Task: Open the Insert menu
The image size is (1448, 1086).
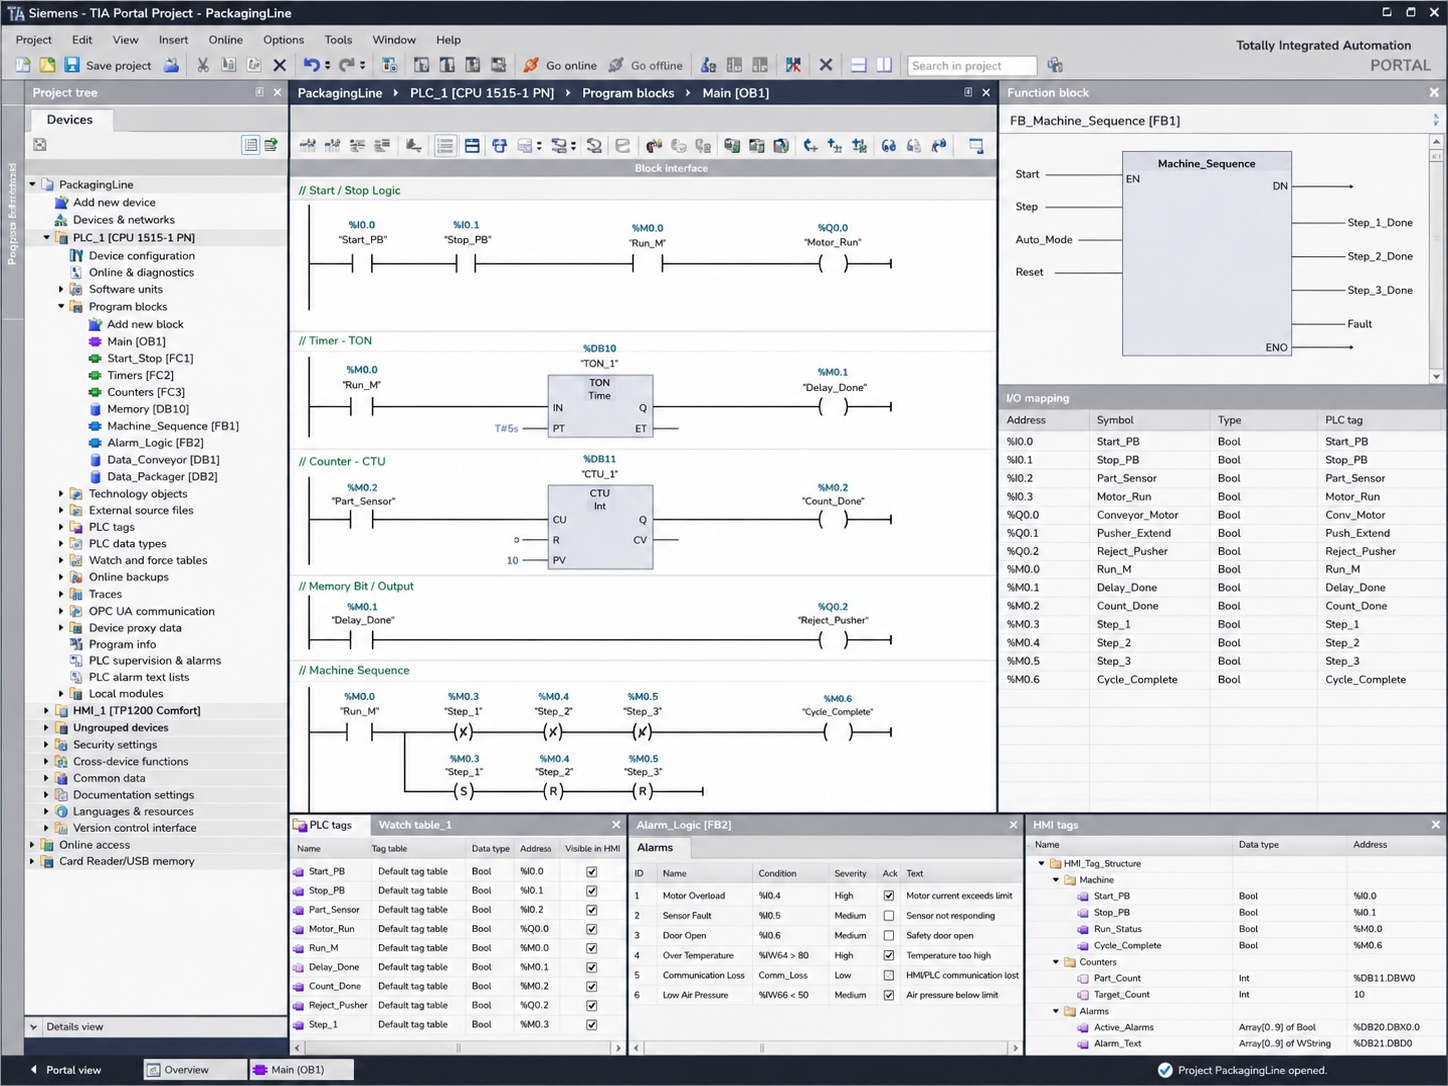Action: coord(173,40)
